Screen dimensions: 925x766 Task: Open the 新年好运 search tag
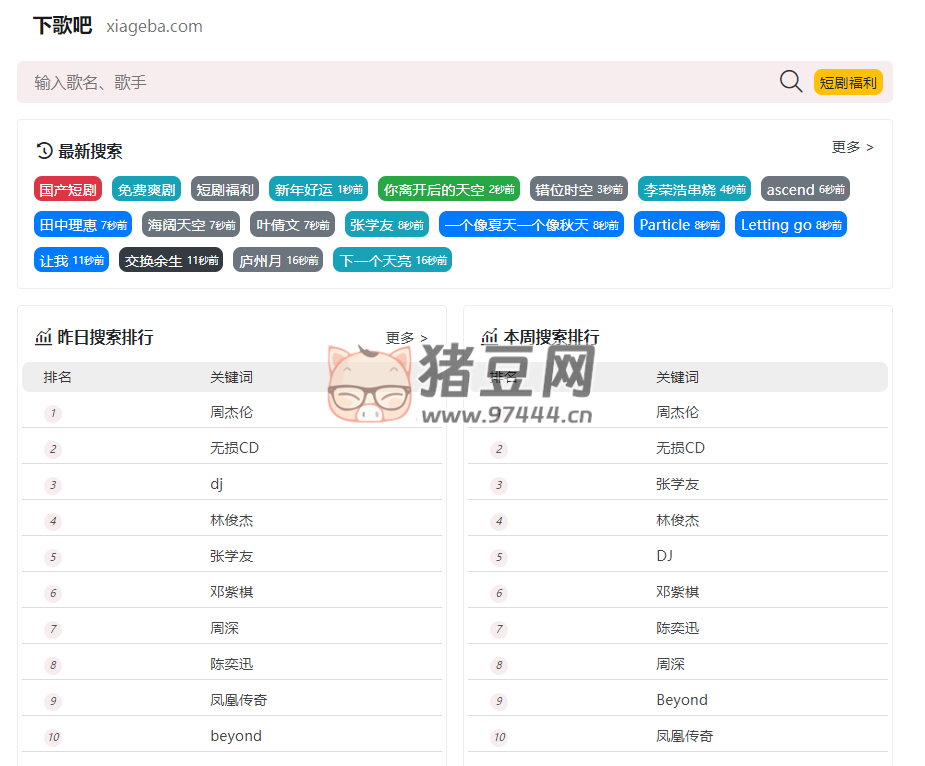pos(317,189)
